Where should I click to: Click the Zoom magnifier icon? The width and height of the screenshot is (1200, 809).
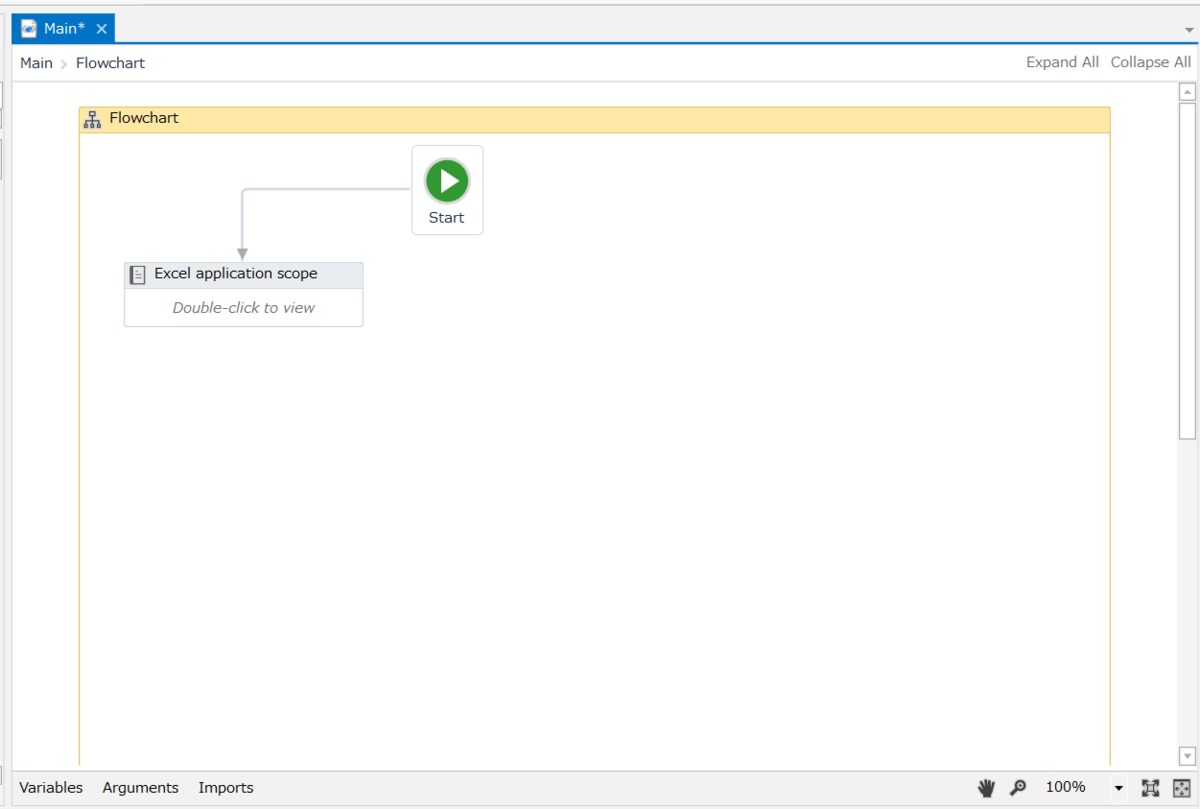click(1018, 788)
